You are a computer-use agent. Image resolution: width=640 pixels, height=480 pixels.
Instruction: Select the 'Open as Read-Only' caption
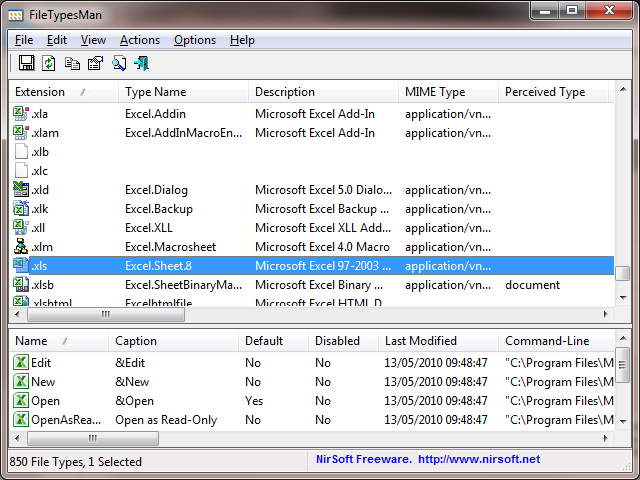[x=166, y=420]
